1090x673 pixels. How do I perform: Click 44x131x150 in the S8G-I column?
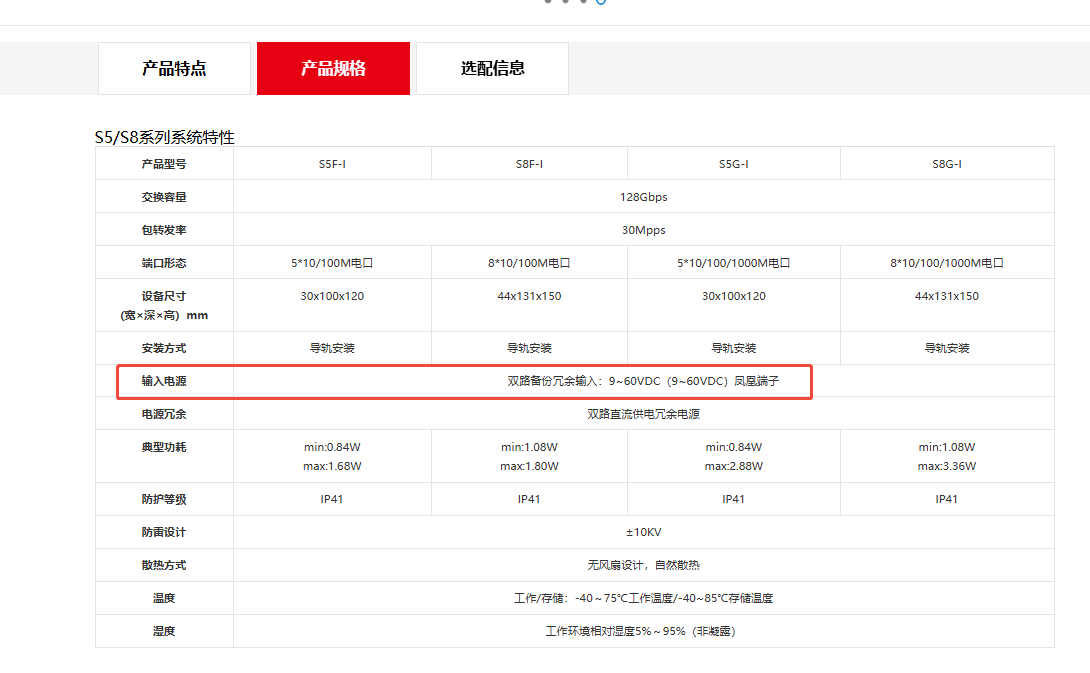click(947, 296)
